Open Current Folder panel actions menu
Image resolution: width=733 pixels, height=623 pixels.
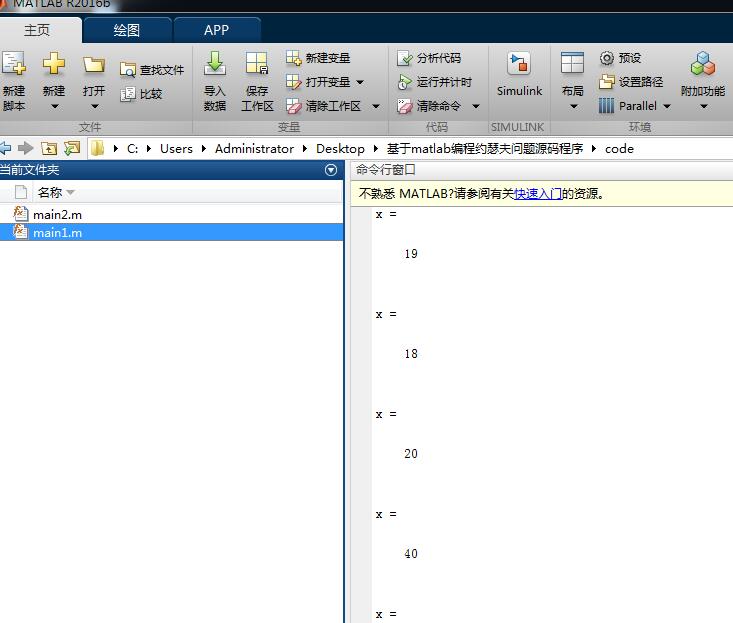[331, 170]
